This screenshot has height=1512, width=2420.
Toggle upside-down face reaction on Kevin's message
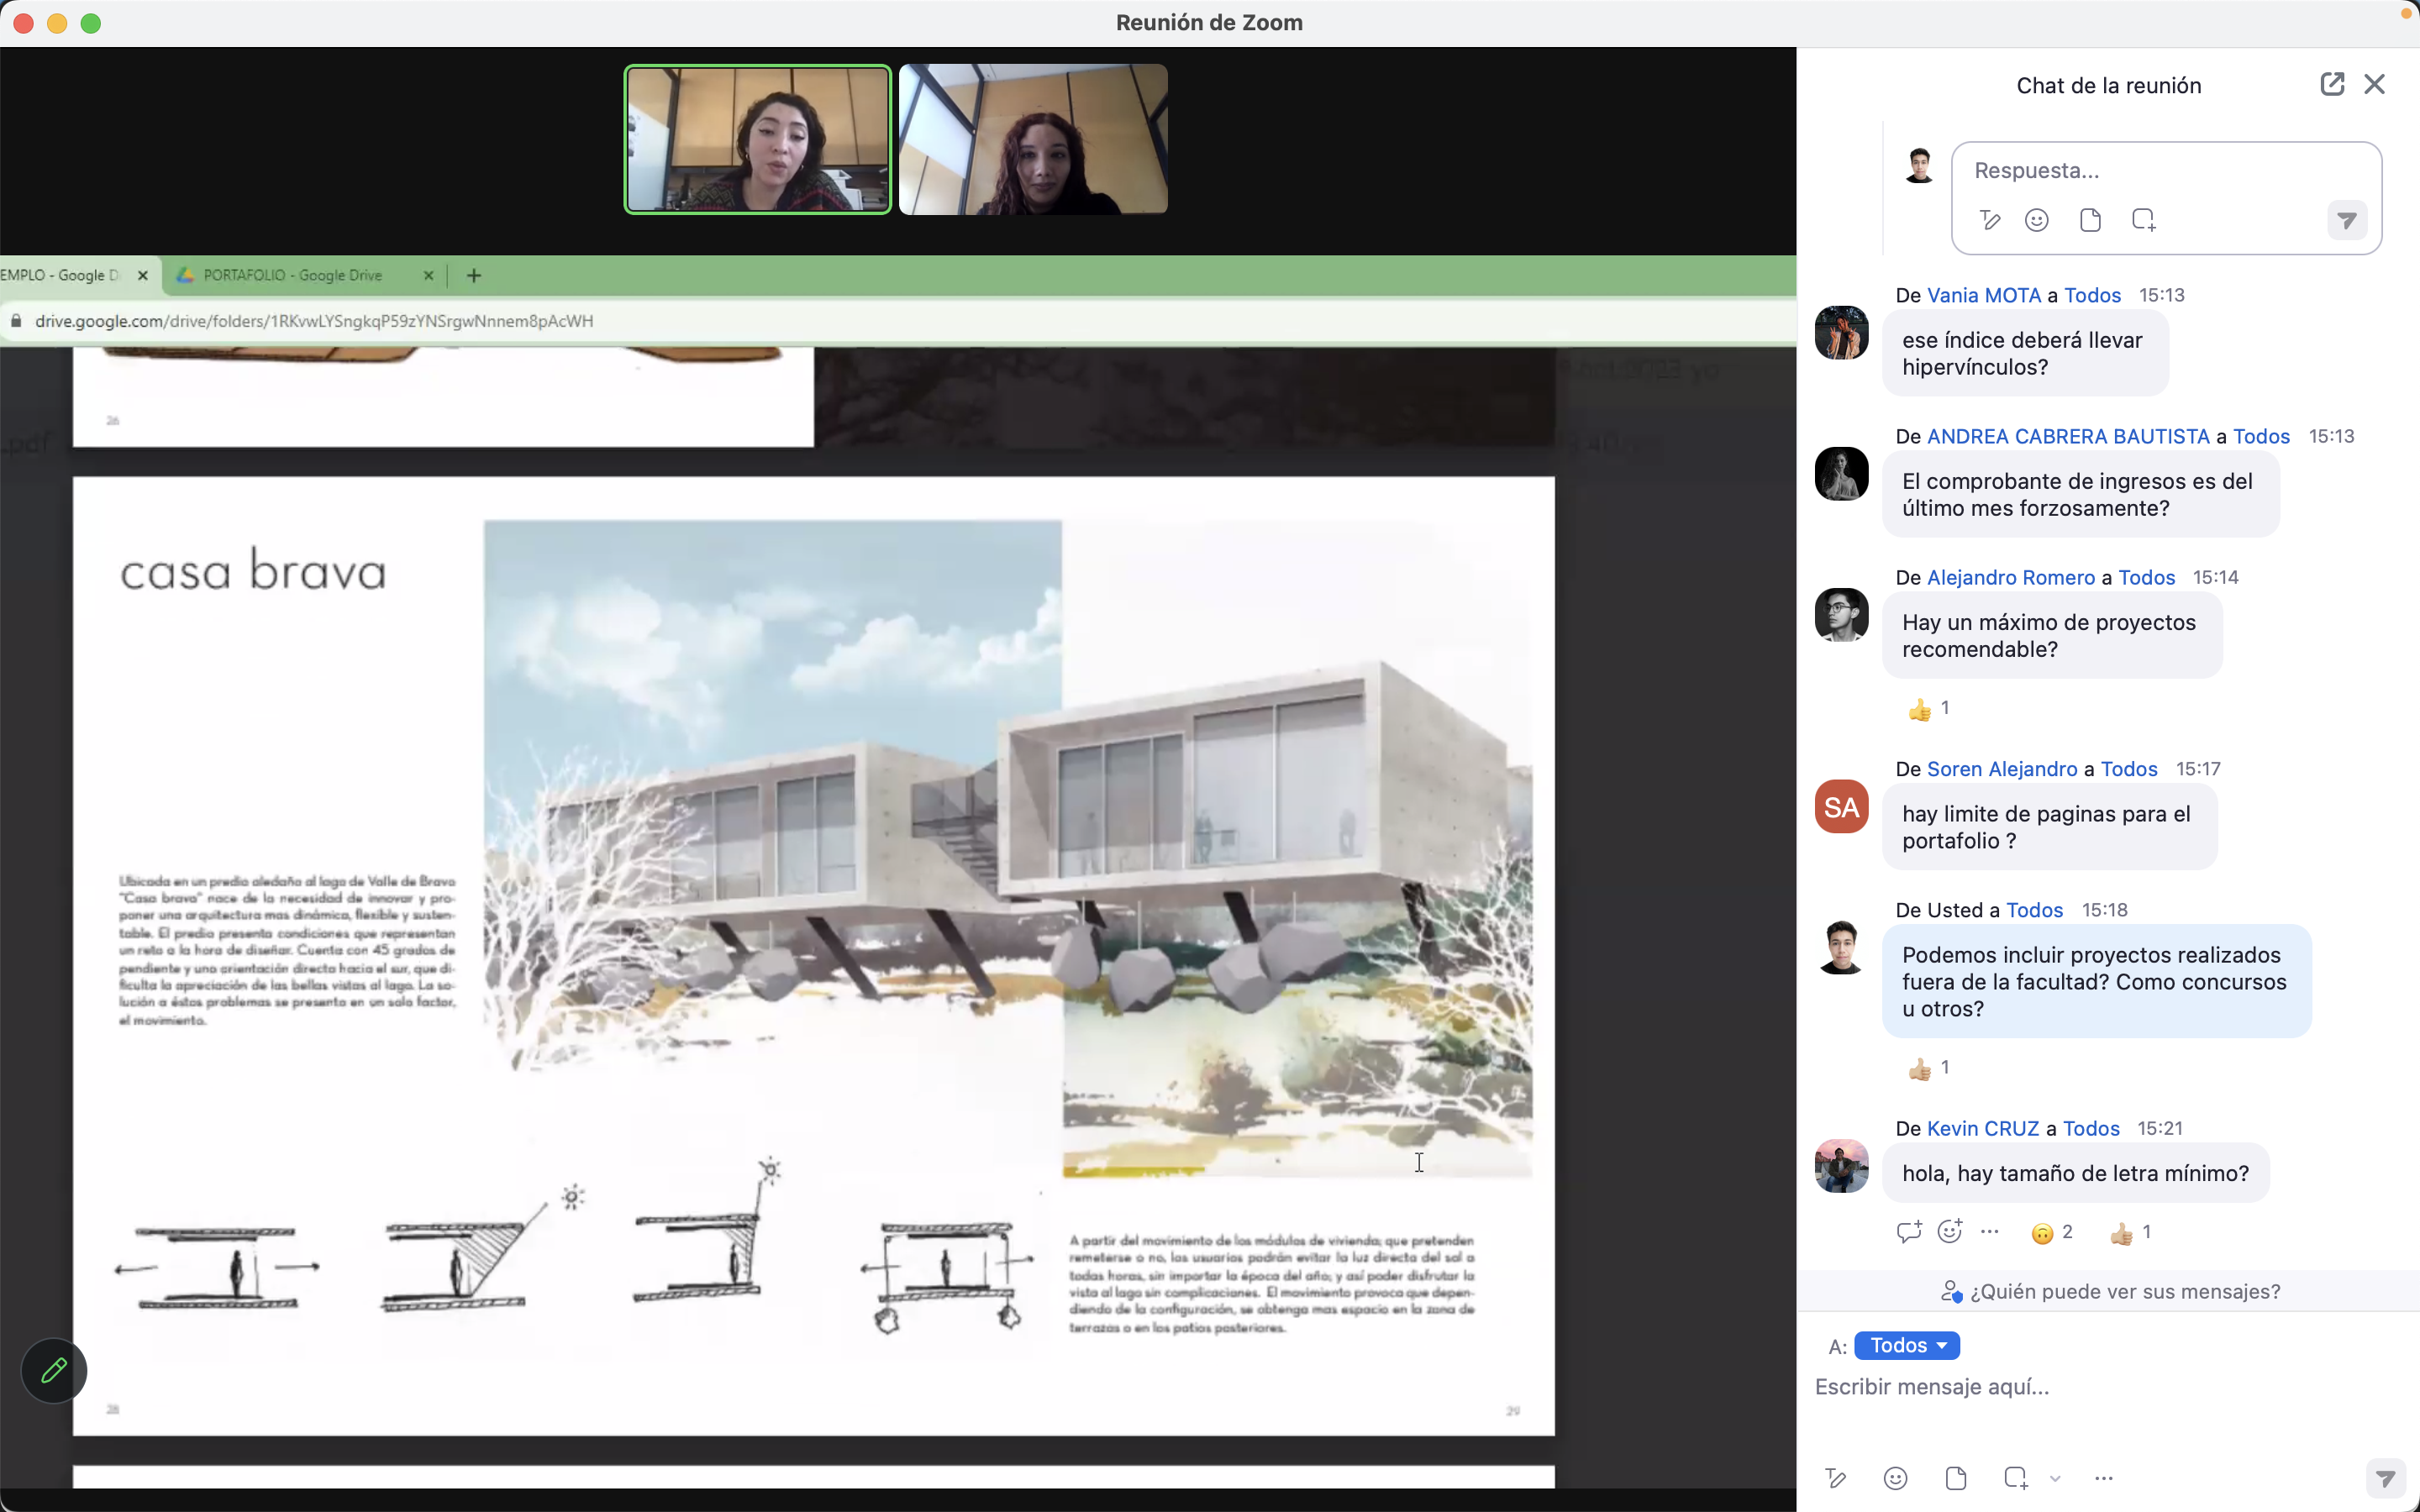click(x=2051, y=1233)
